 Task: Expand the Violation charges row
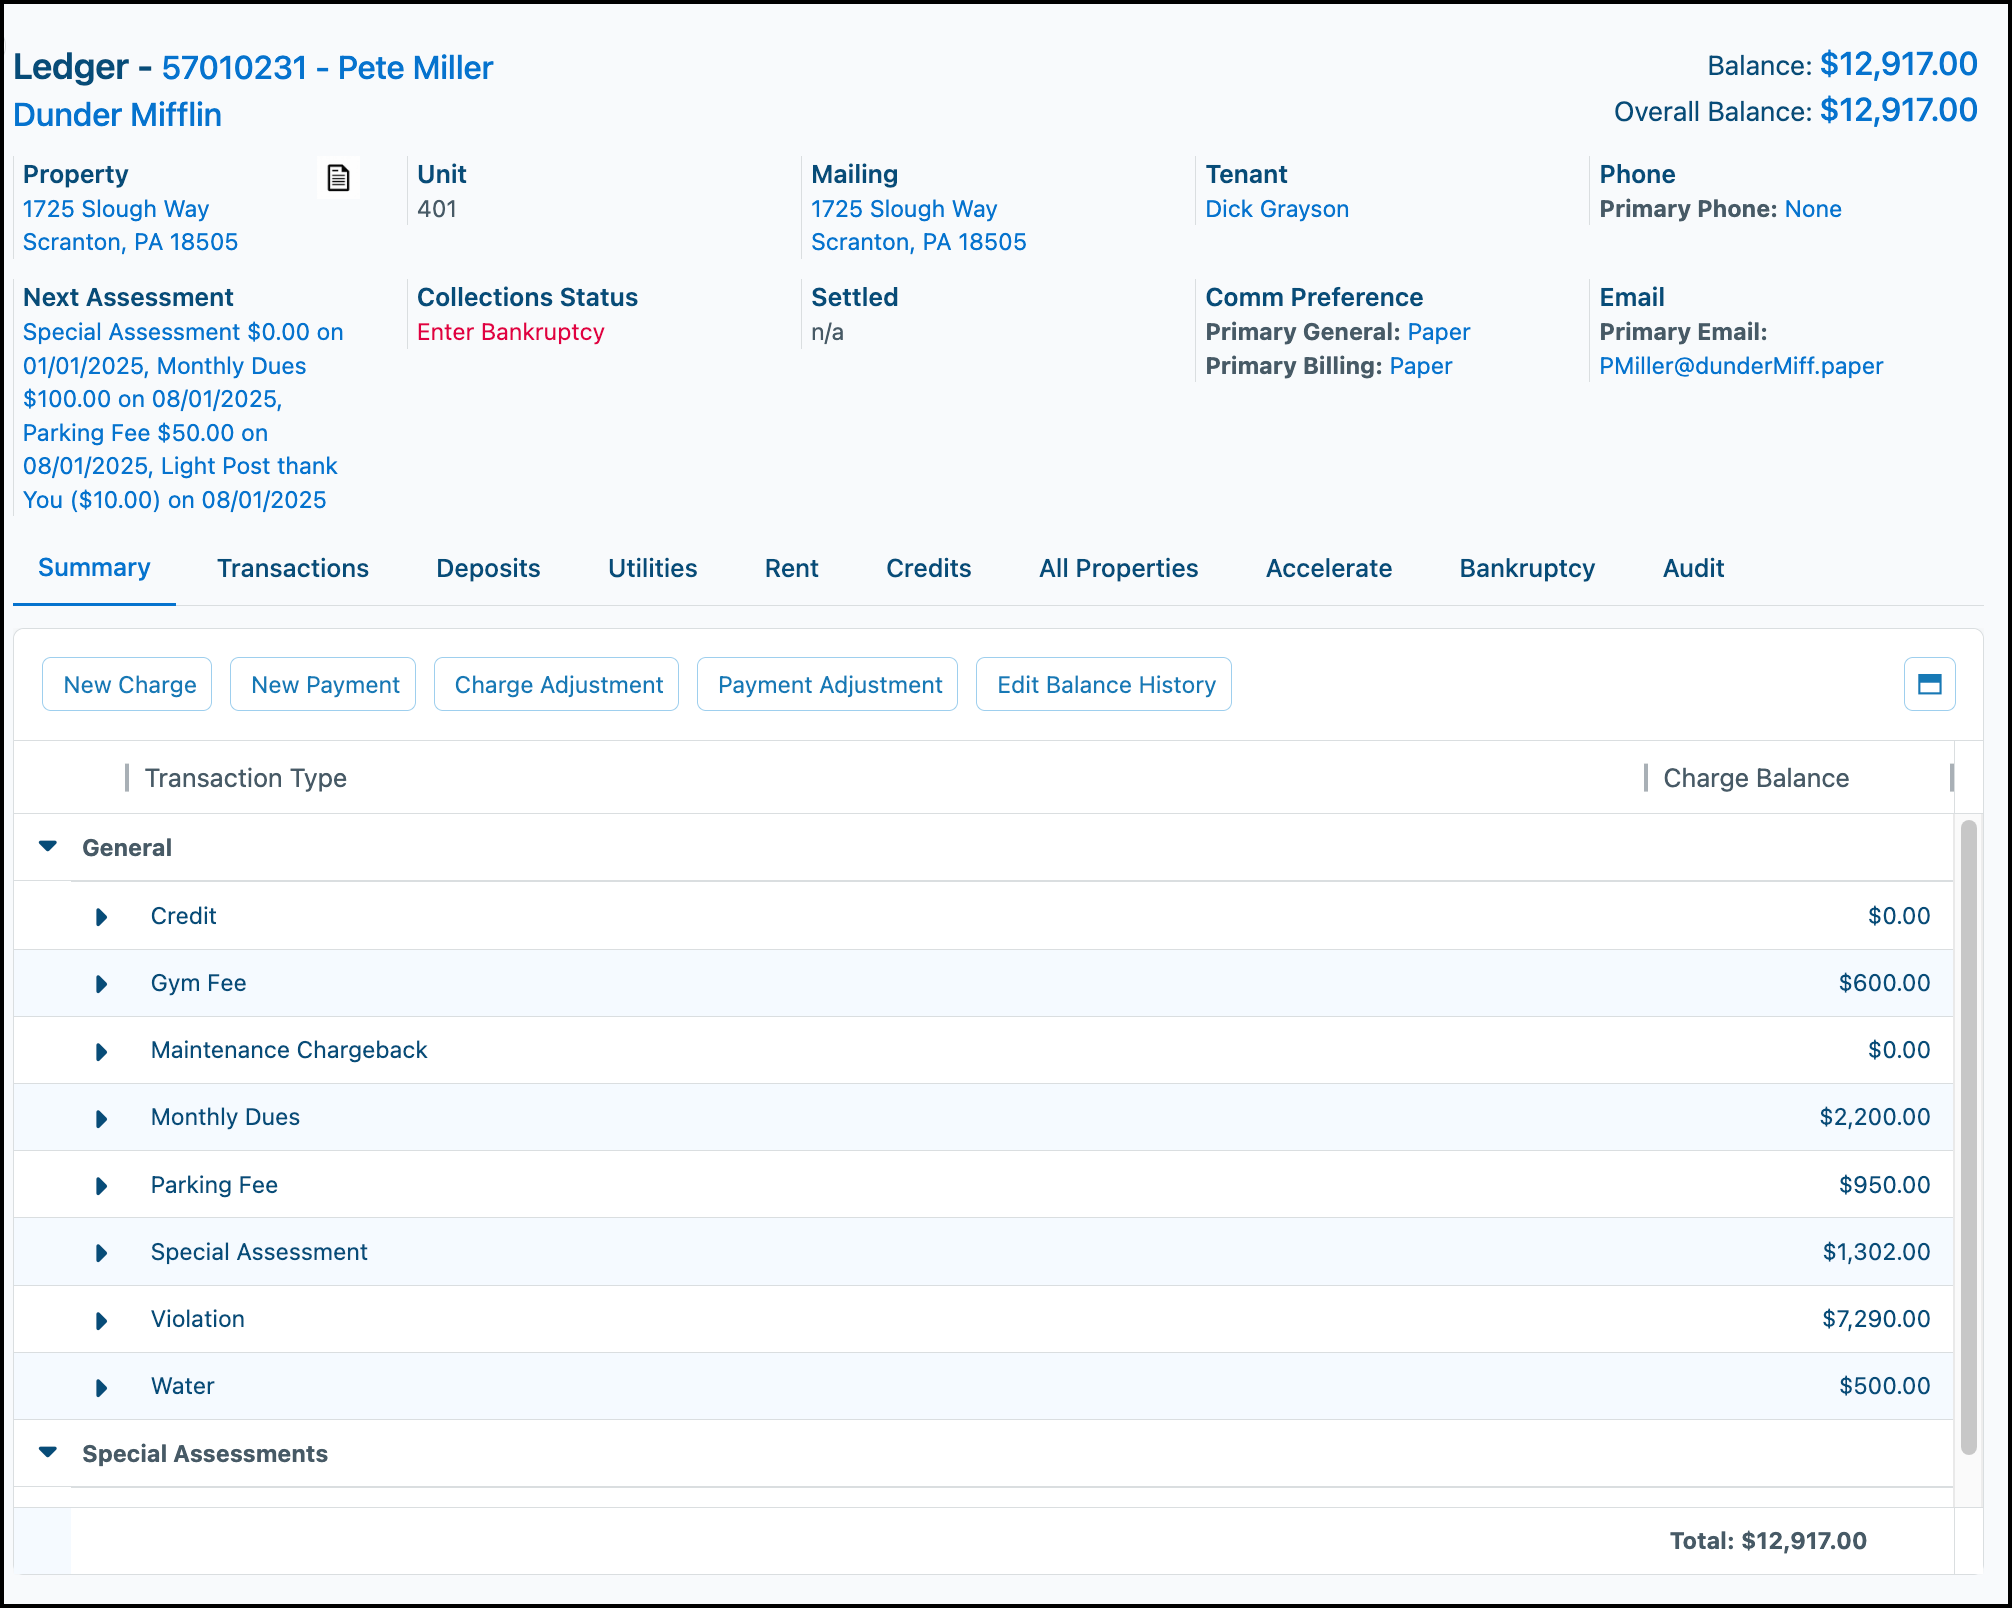[101, 1319]
